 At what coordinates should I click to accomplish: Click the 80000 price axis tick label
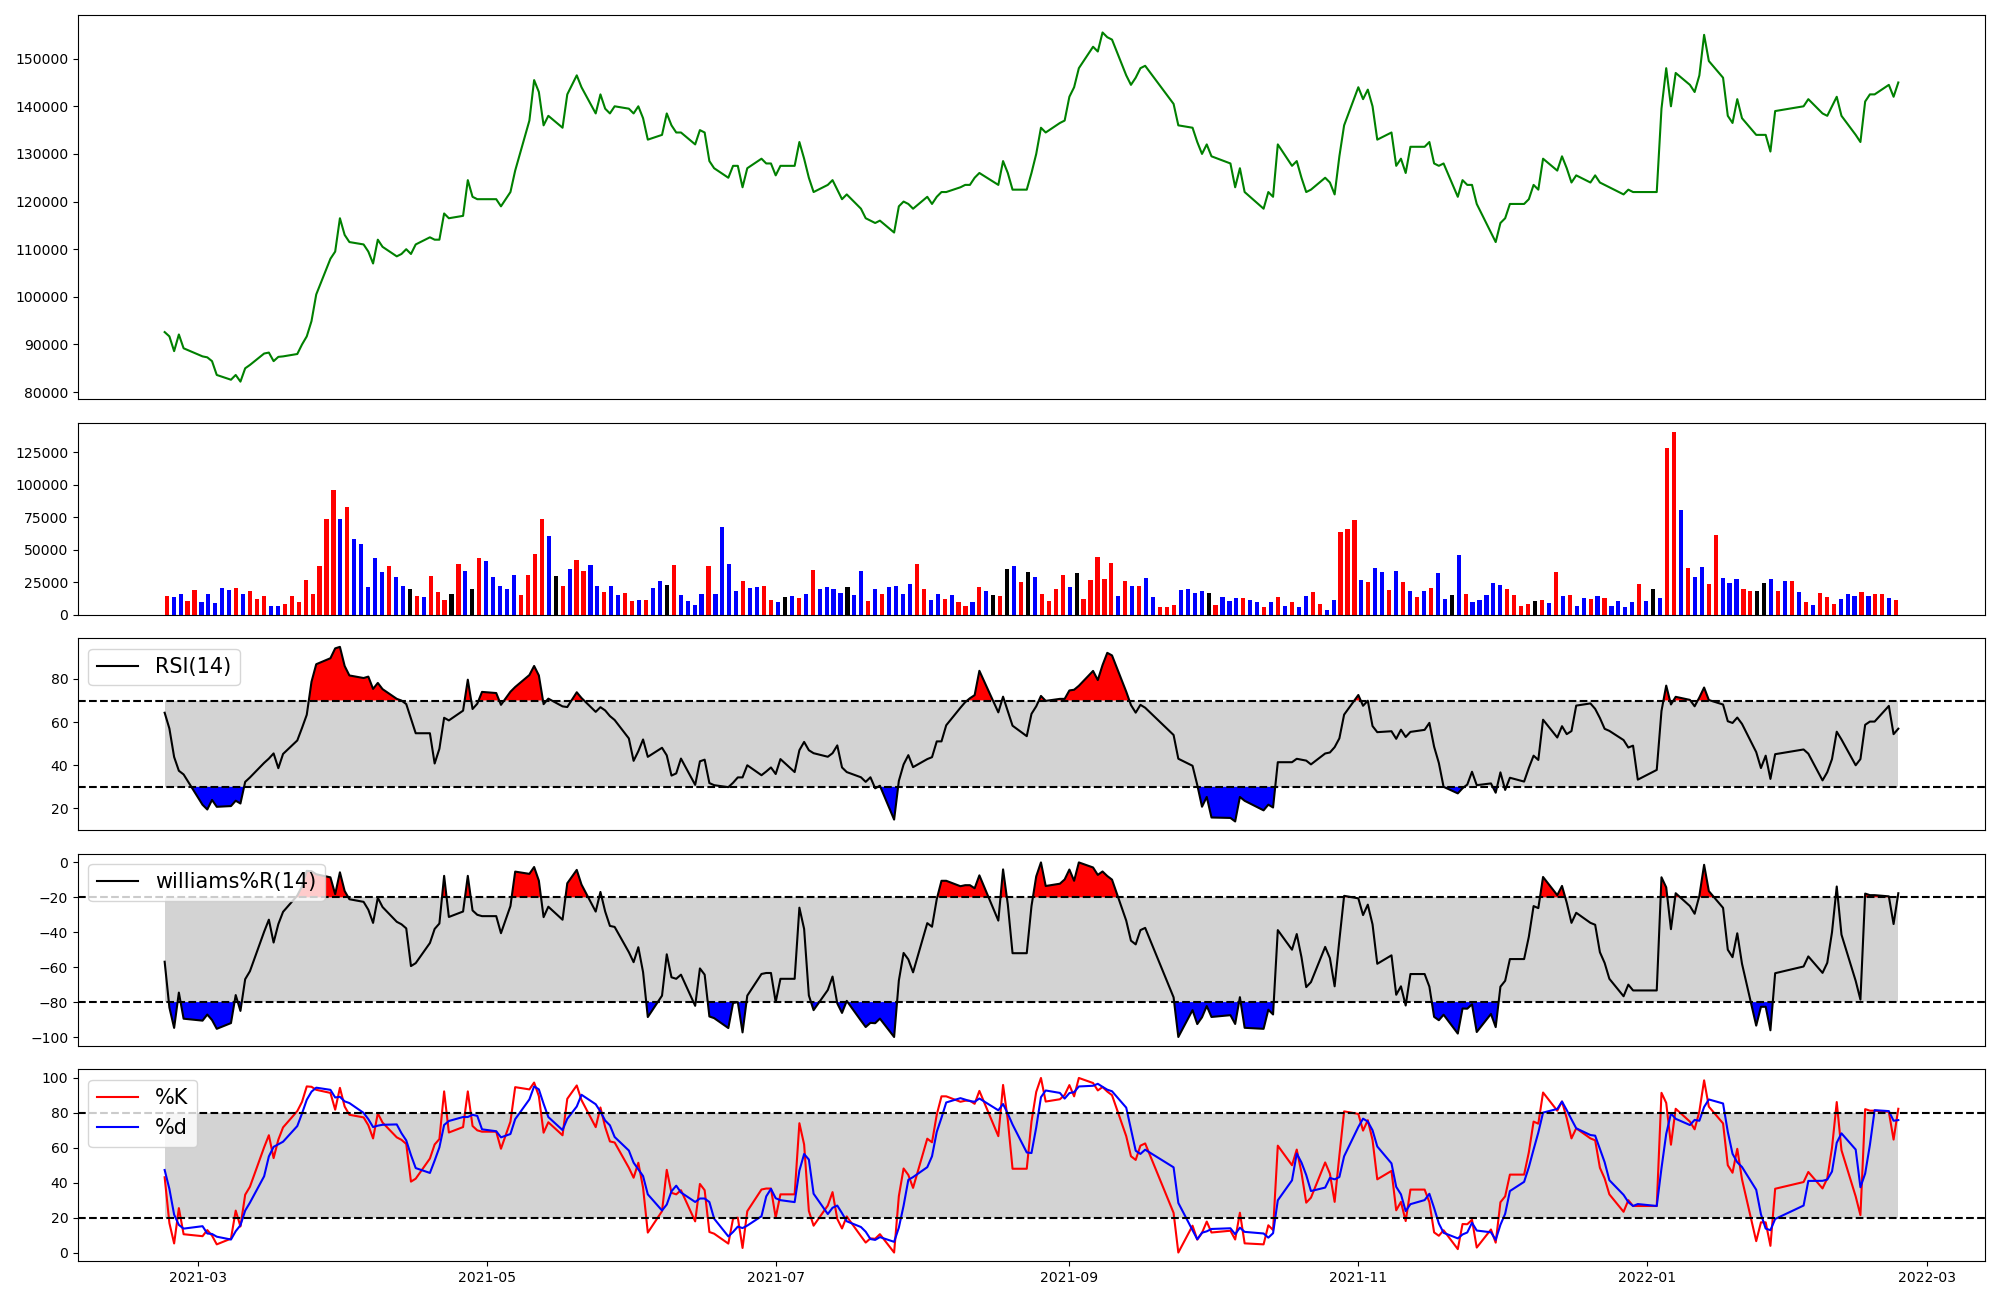pyautogui.click(x=46, y=393)
